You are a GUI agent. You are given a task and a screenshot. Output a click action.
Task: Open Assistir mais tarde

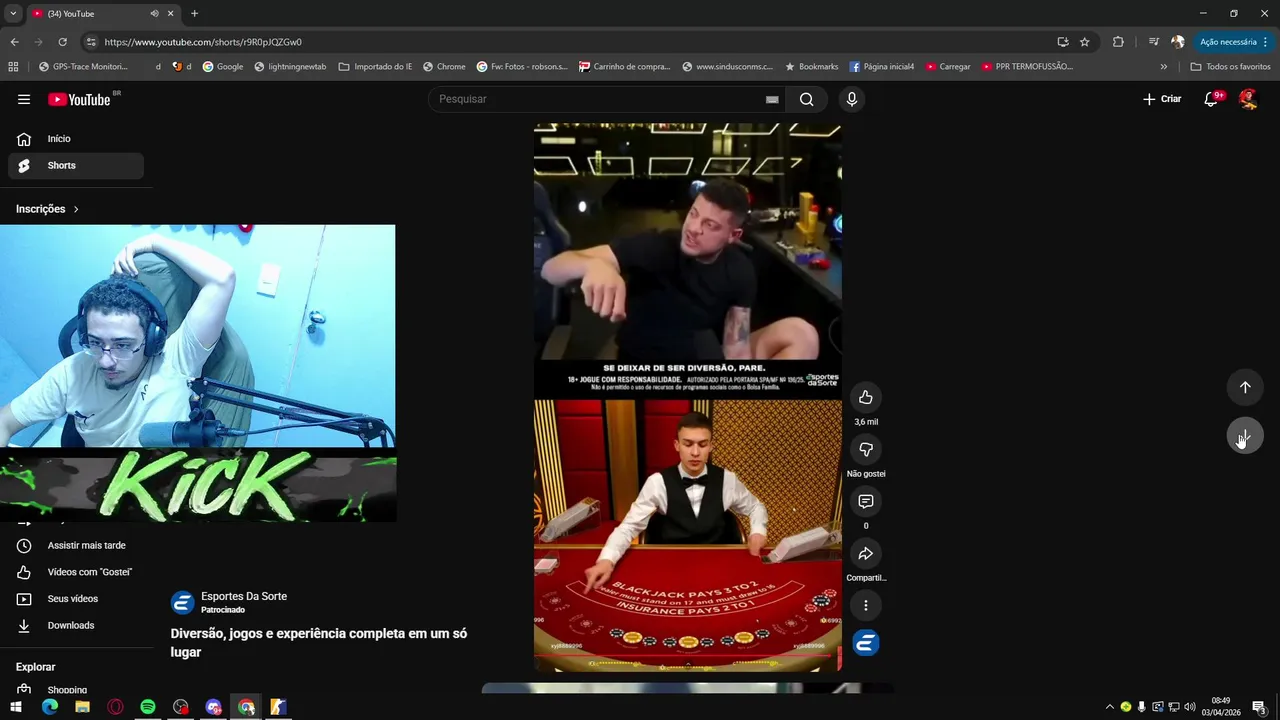coord(76,546)
